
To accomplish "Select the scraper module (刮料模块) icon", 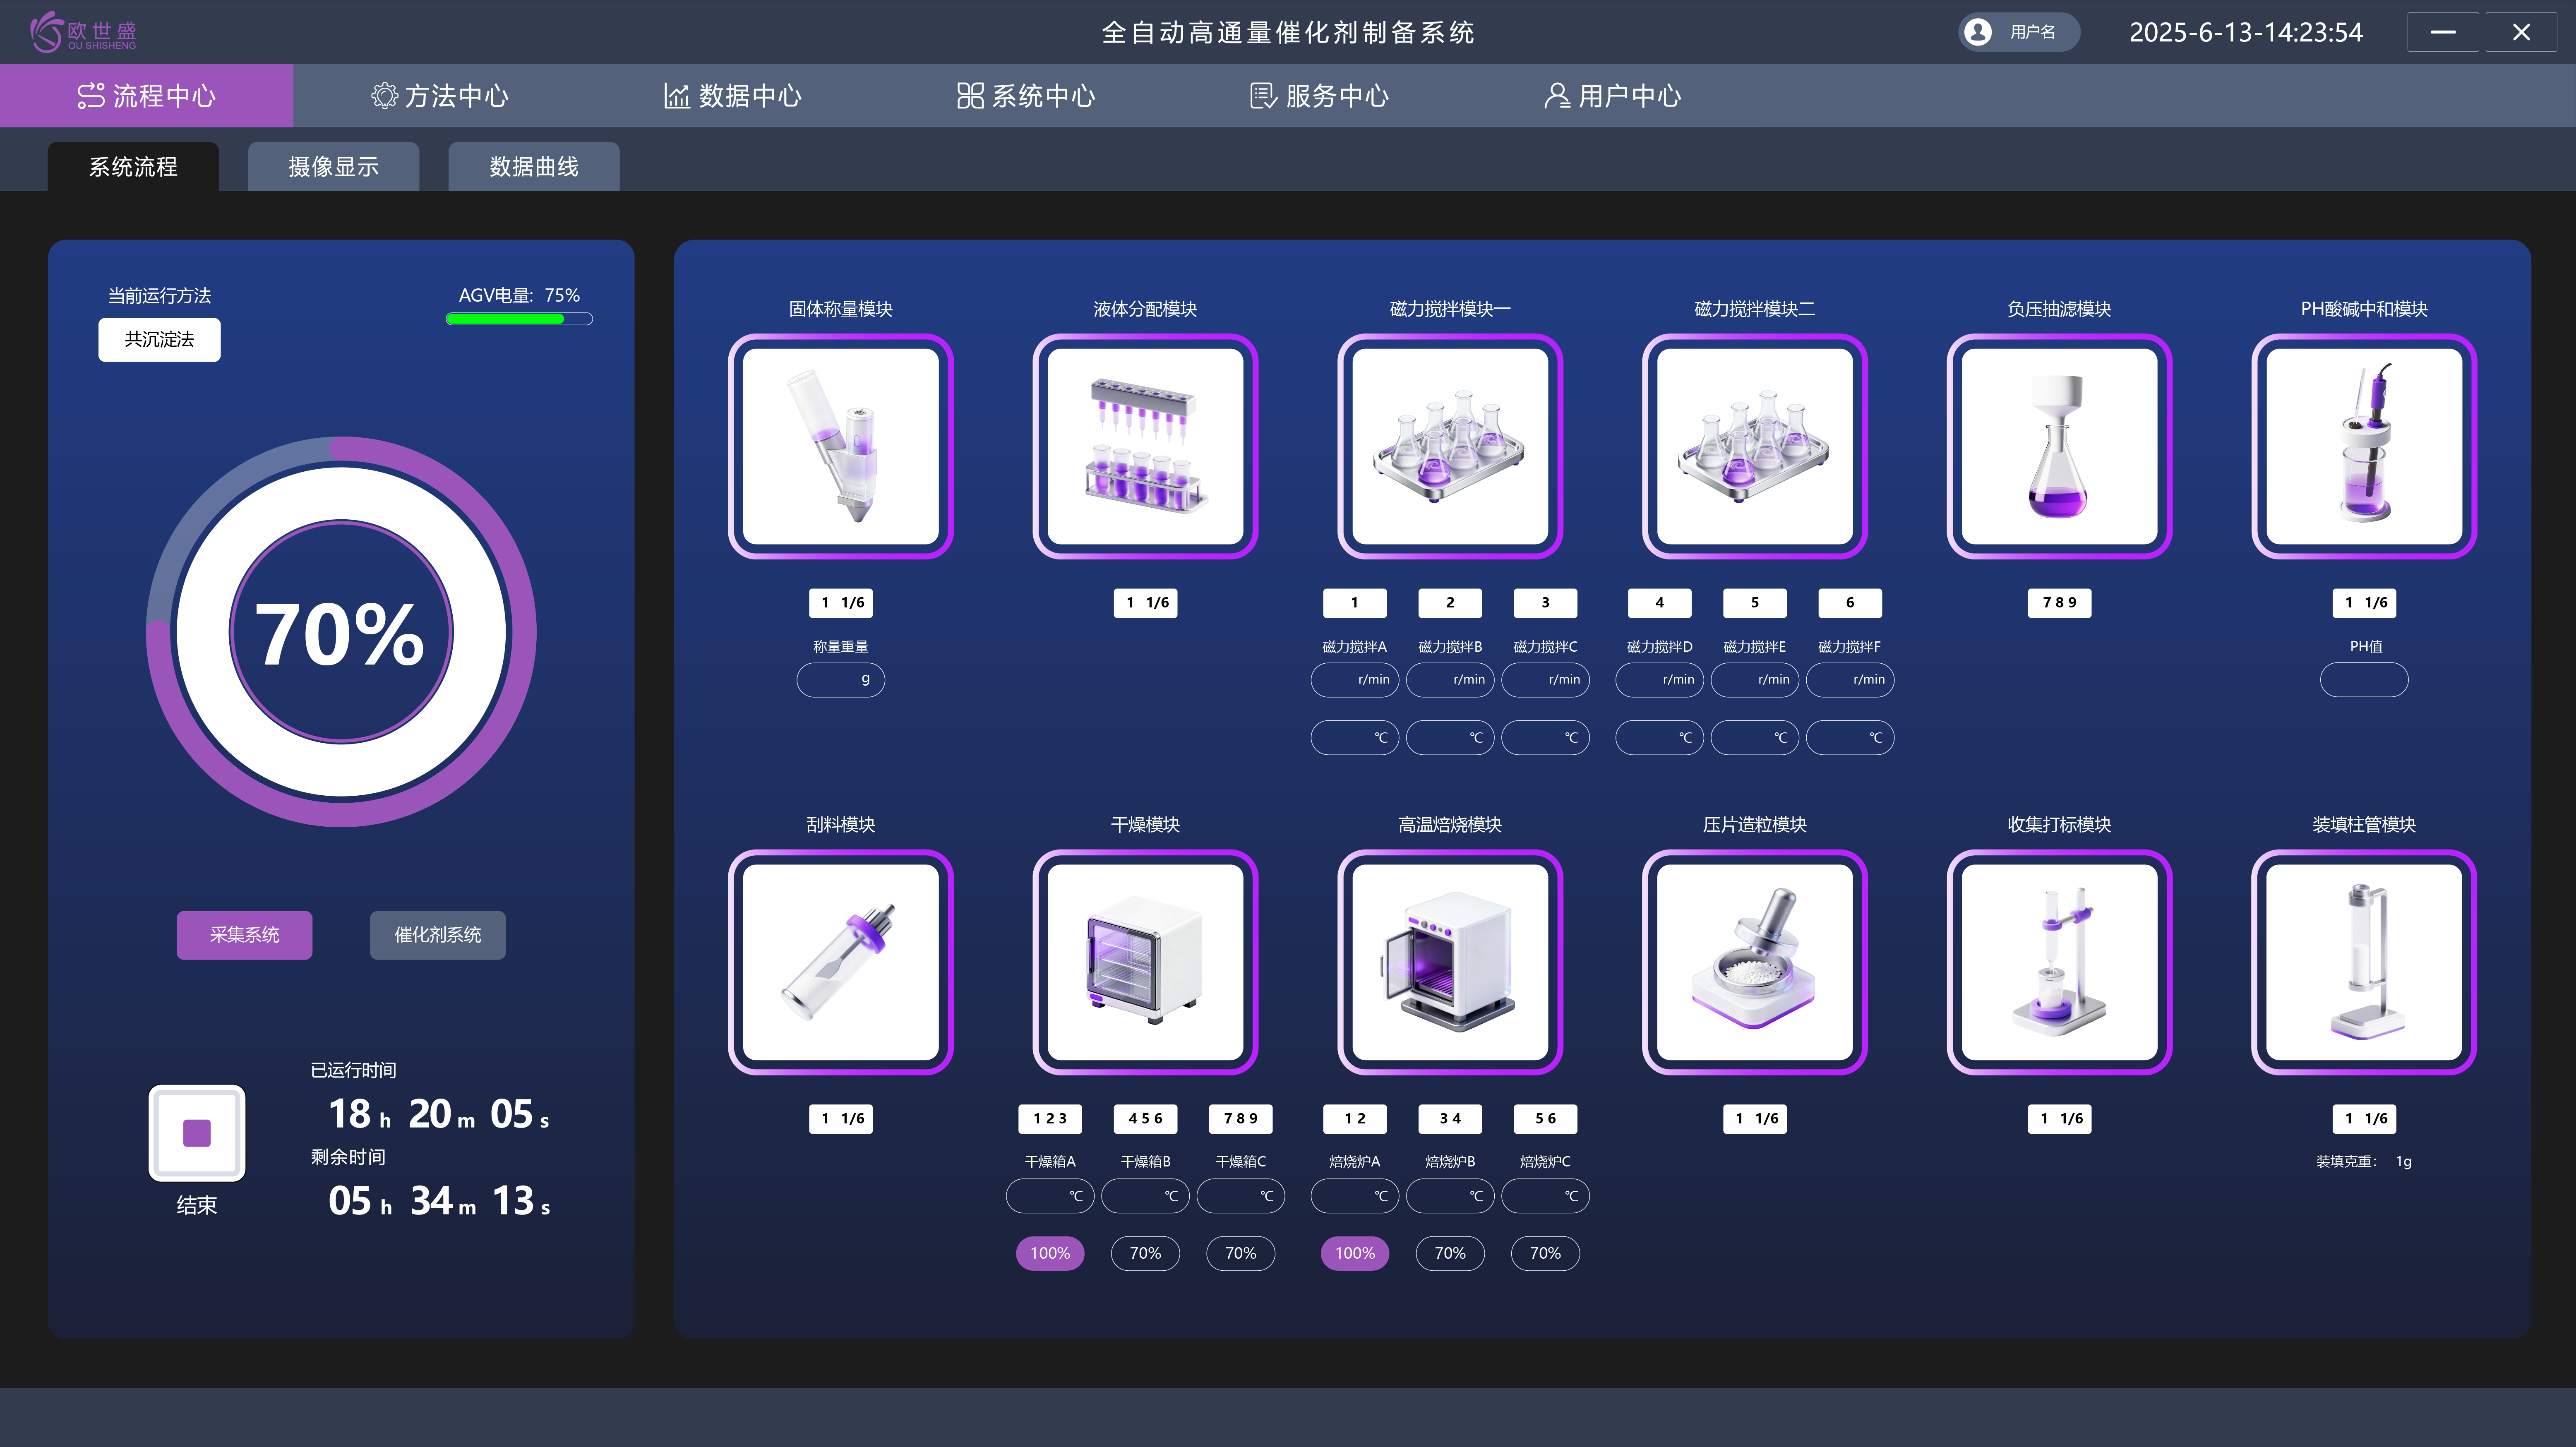I will [840, 962].
